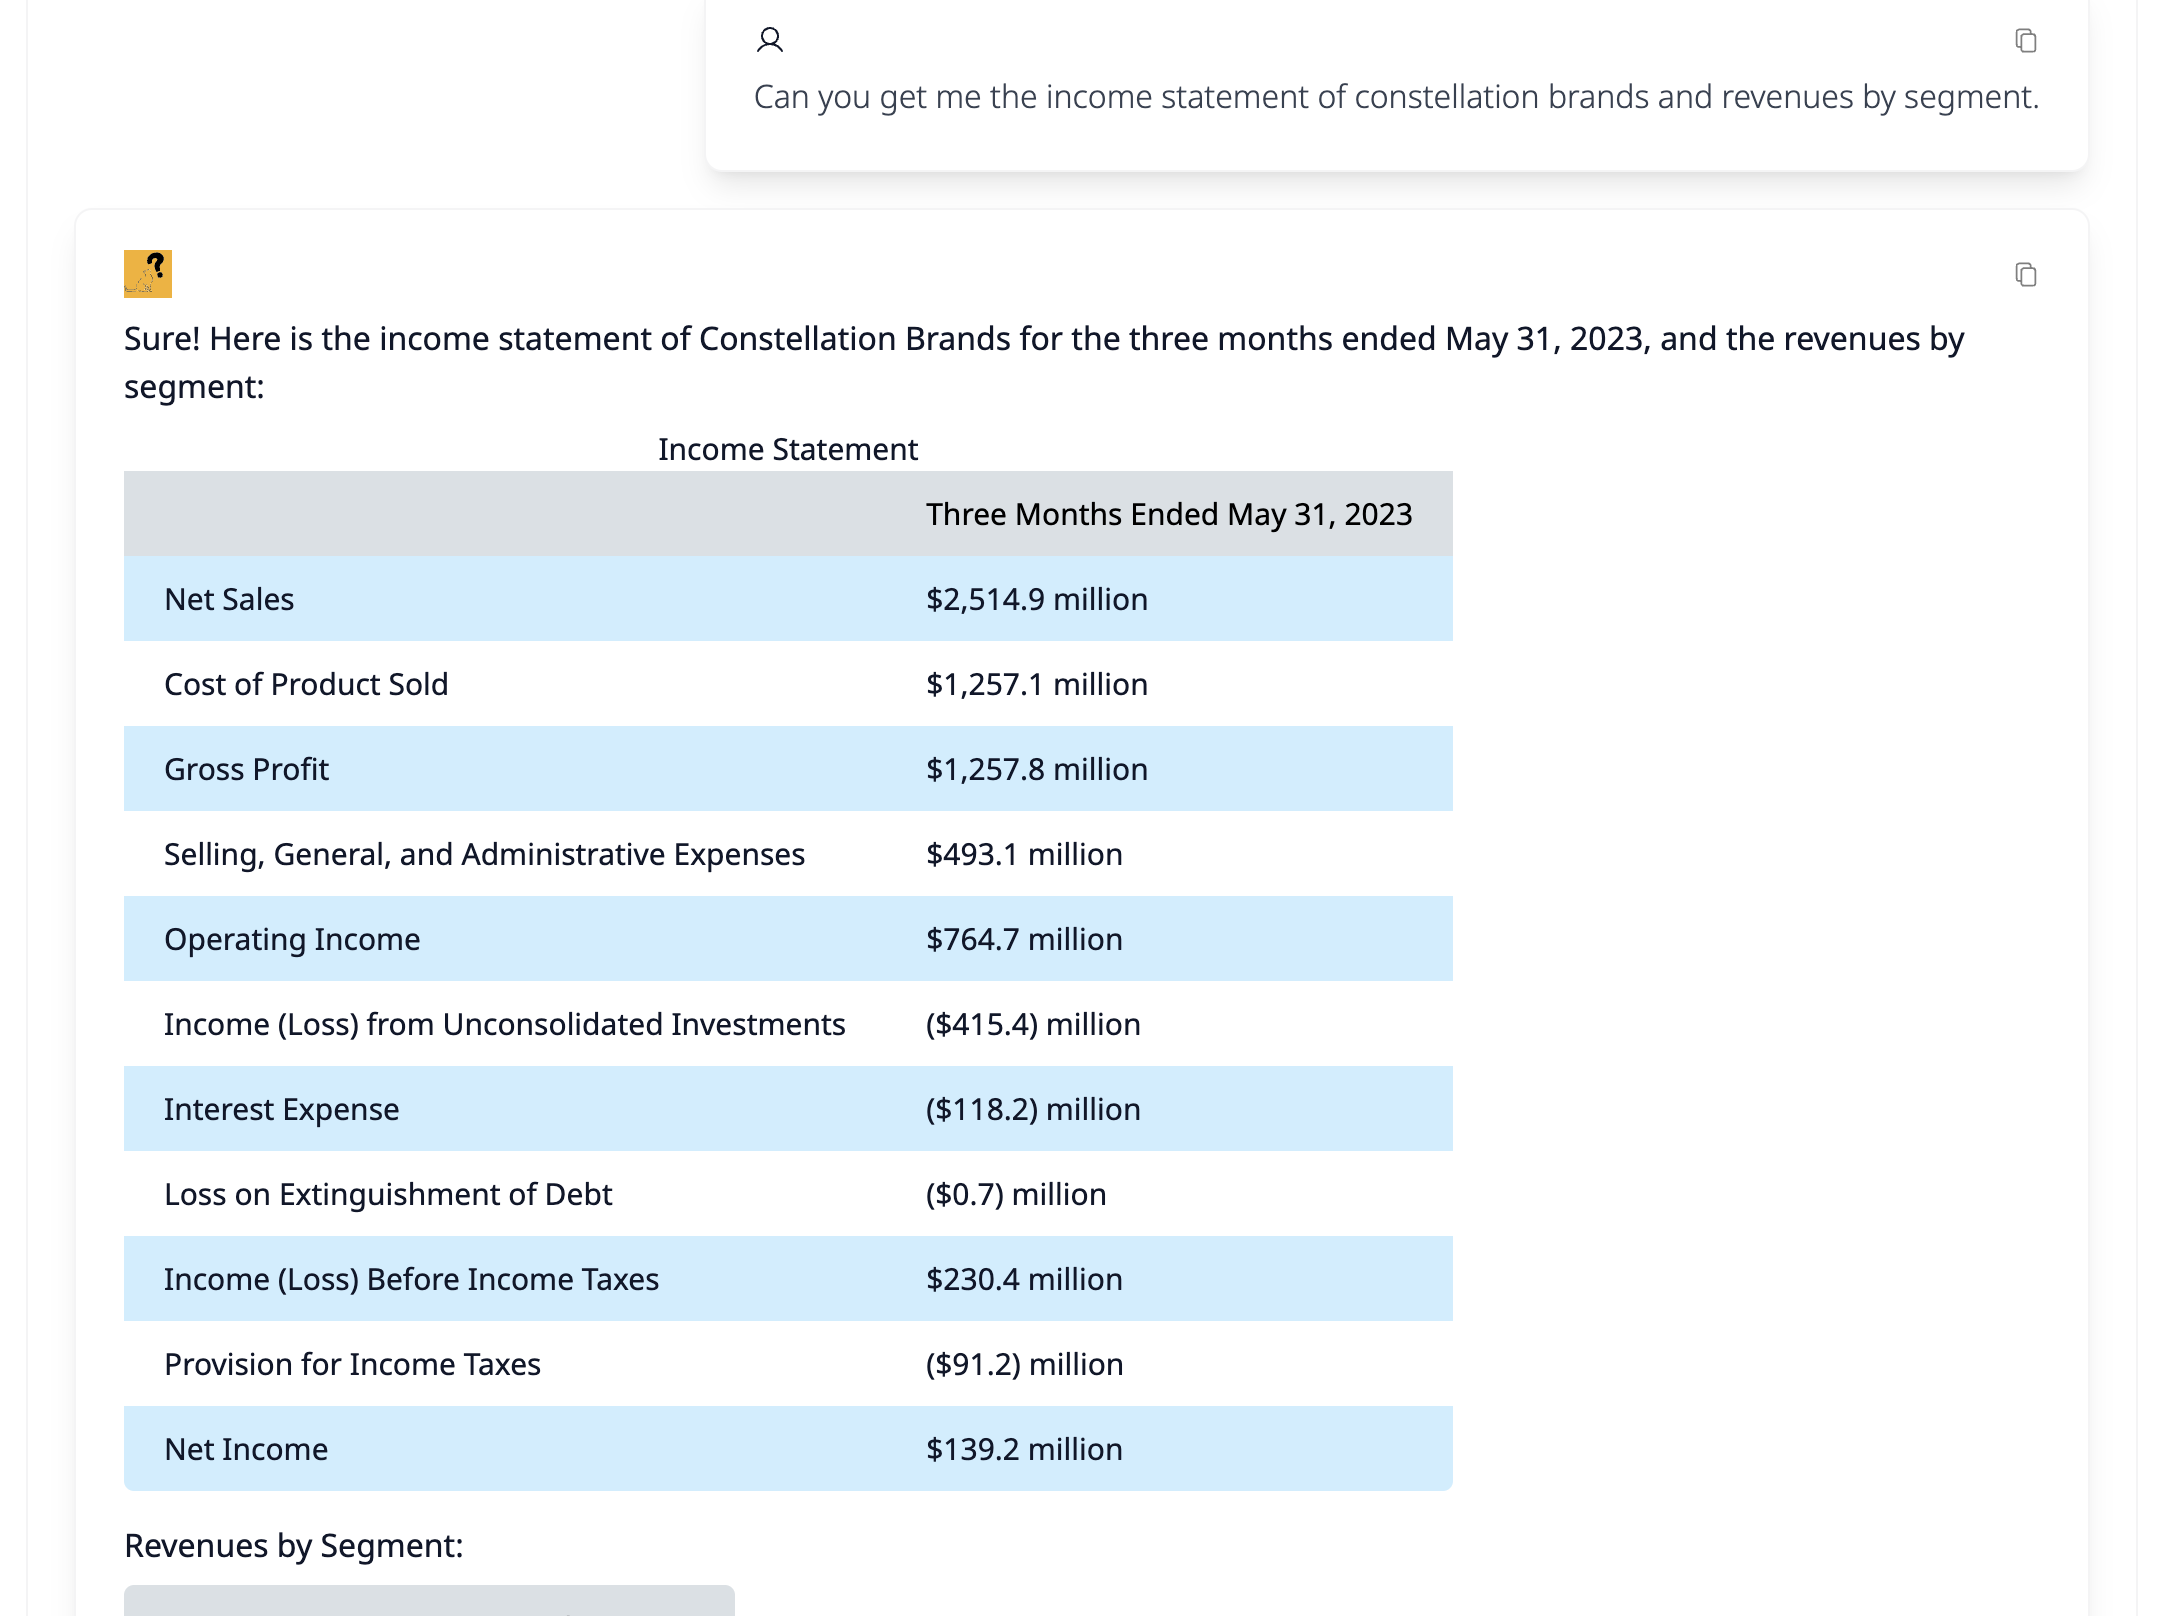Select the '$1,257.8 million' value
The height and width of the screenshot is (1616, 2166).
tap(1037, 769)
